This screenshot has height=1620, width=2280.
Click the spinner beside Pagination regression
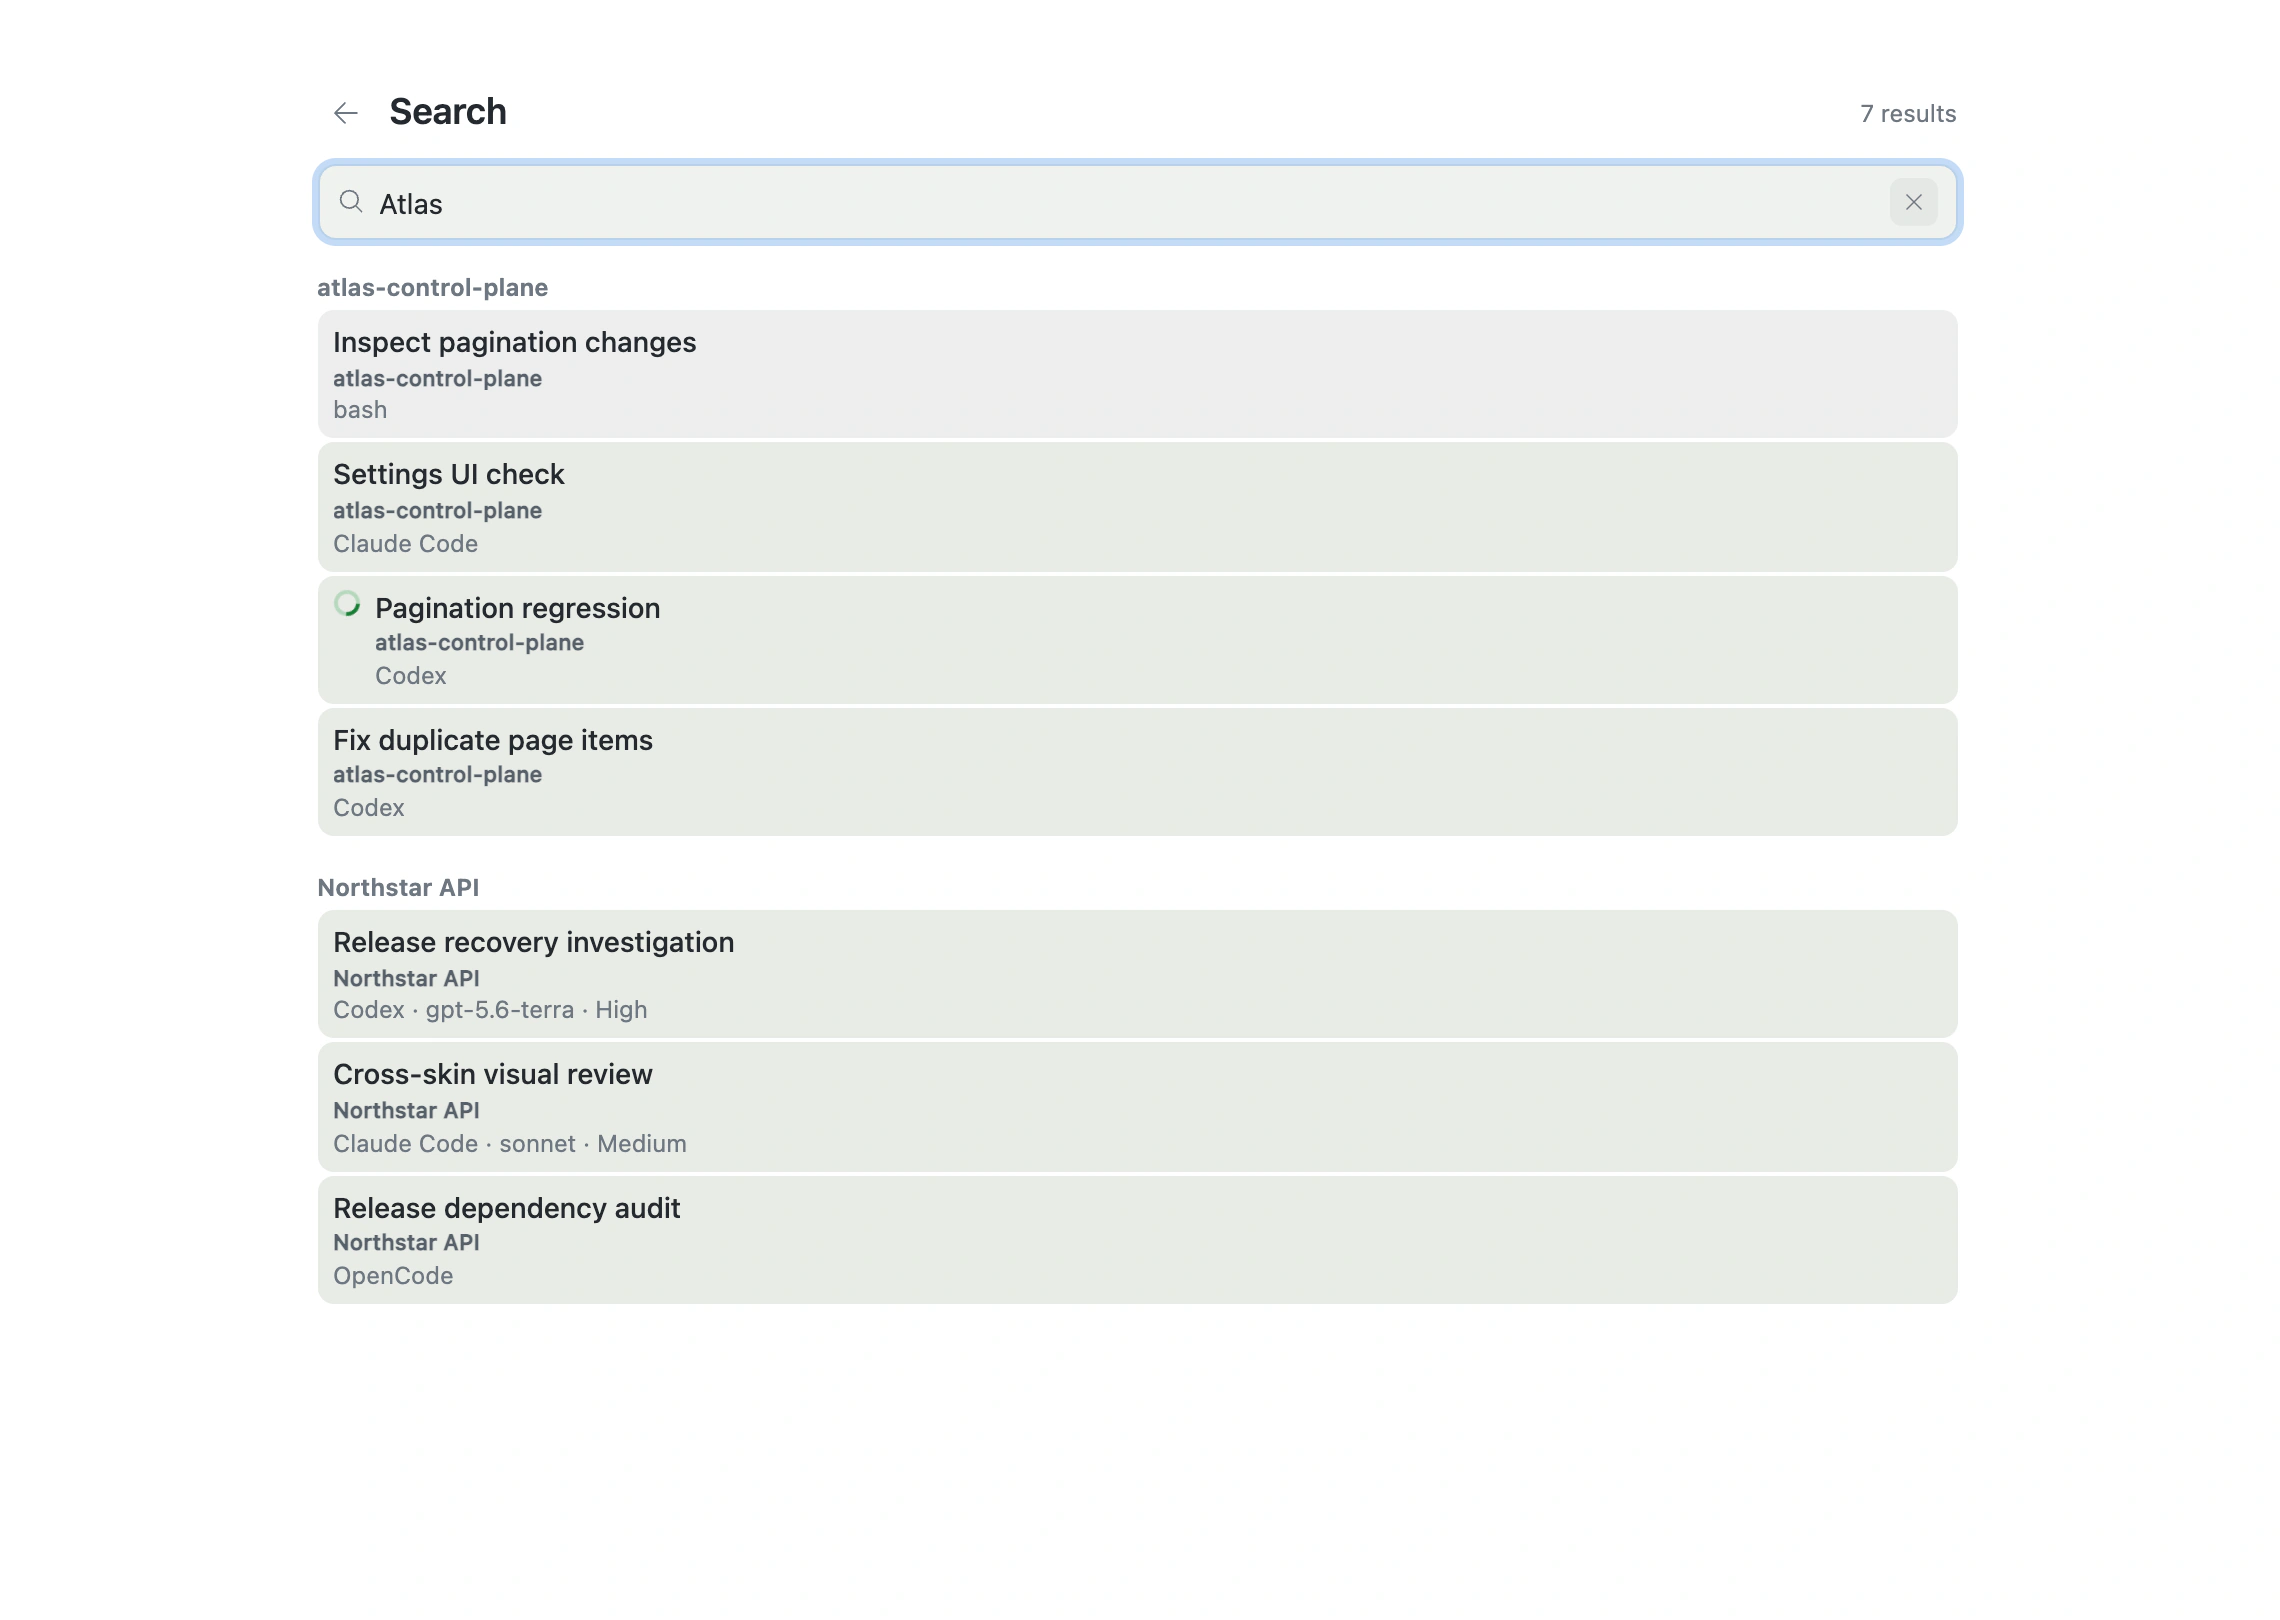(x=347, y=604)
